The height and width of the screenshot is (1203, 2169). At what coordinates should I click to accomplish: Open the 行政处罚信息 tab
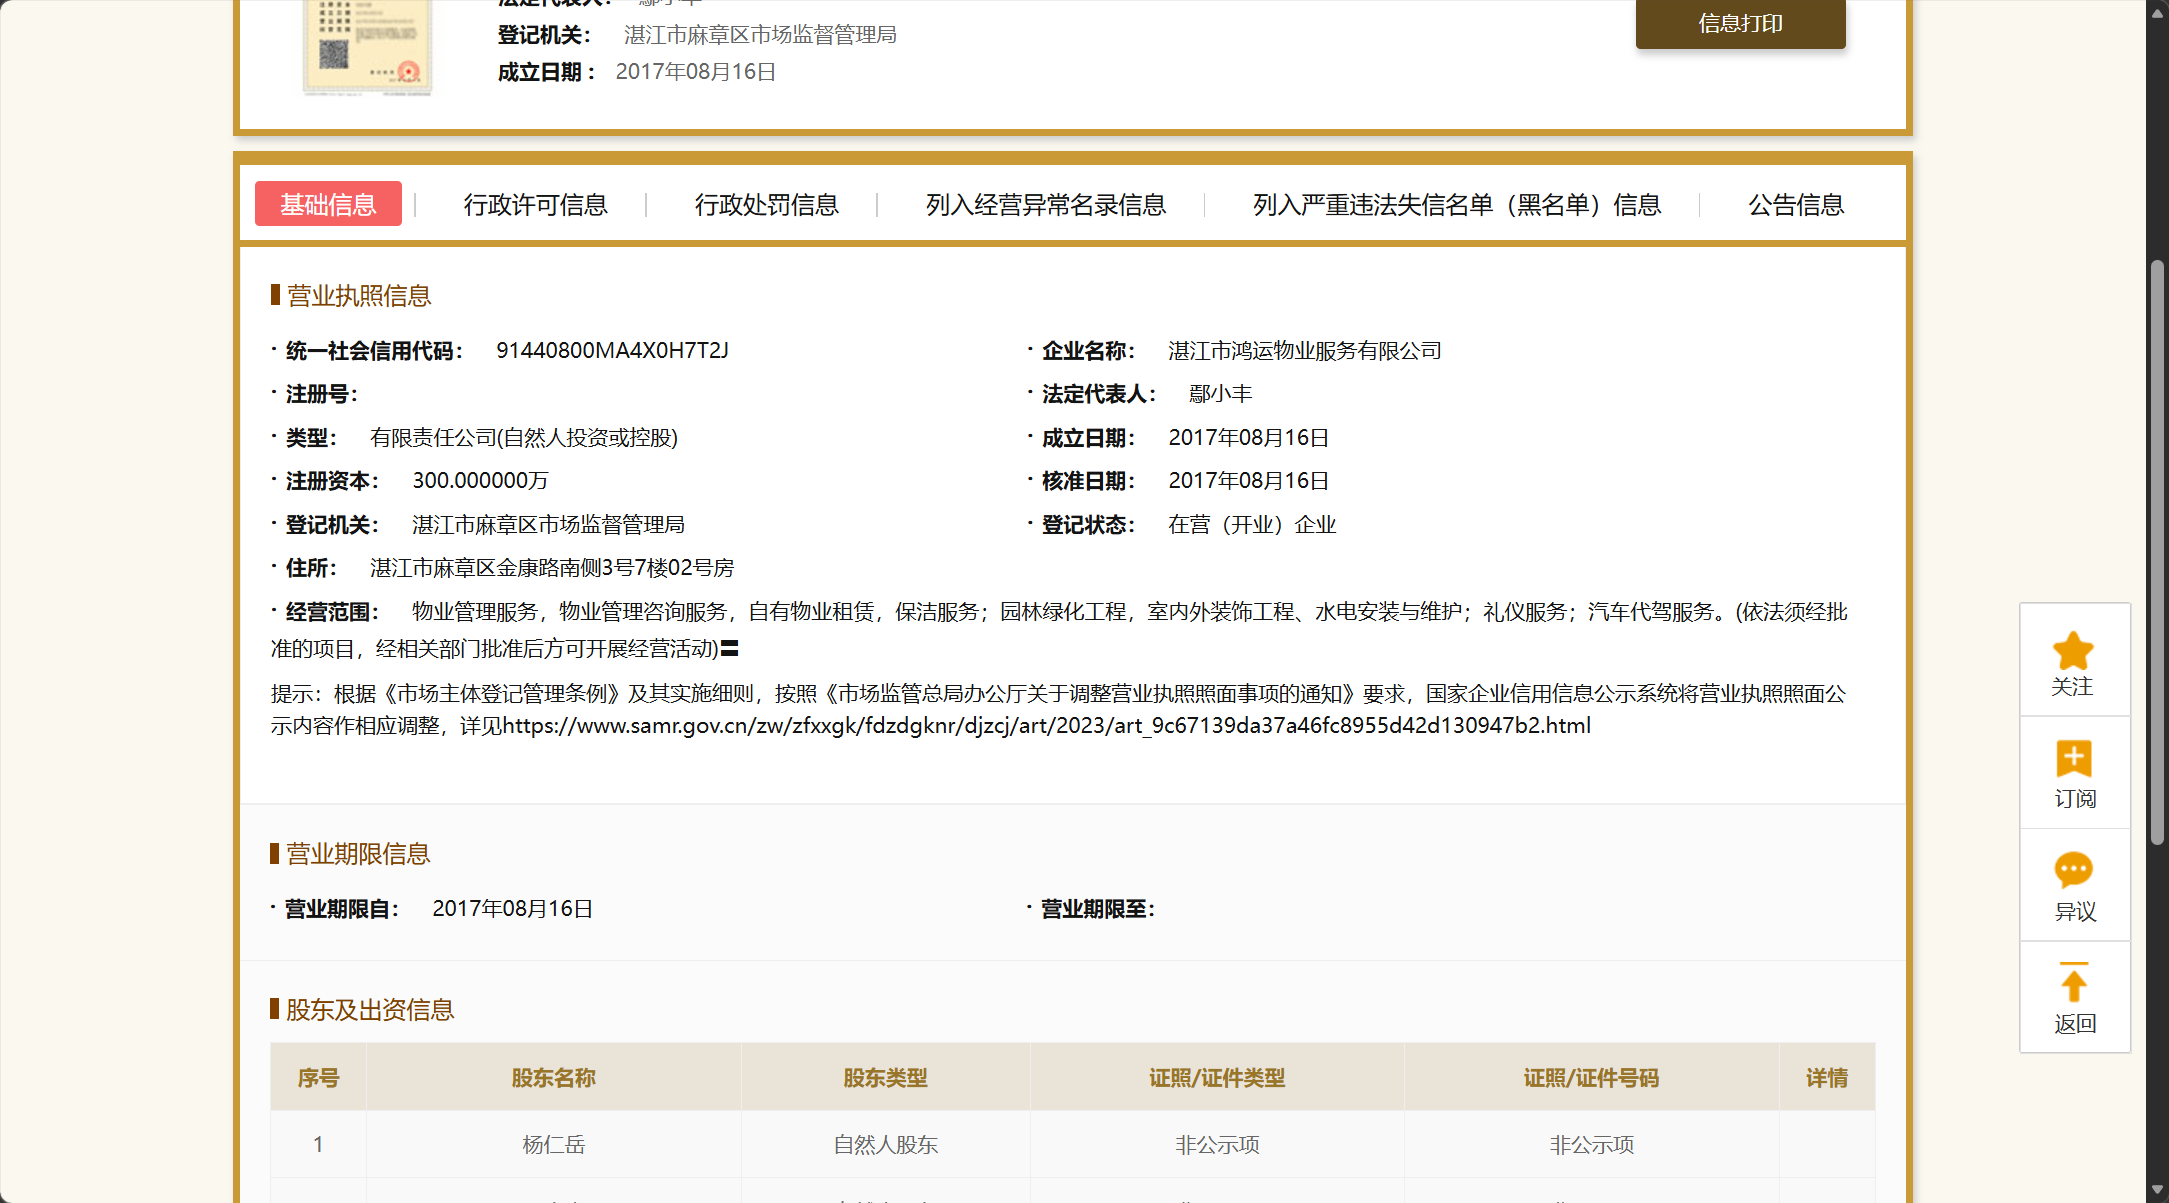pos(766,205)
